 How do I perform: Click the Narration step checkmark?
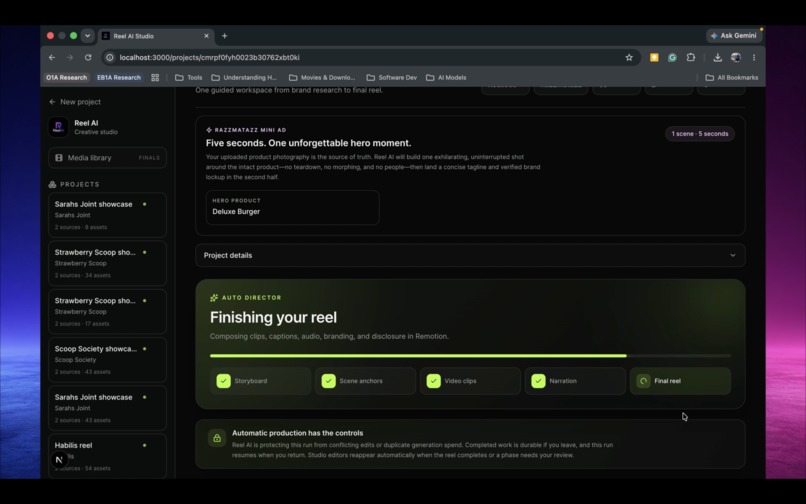[x=538, y=381]
